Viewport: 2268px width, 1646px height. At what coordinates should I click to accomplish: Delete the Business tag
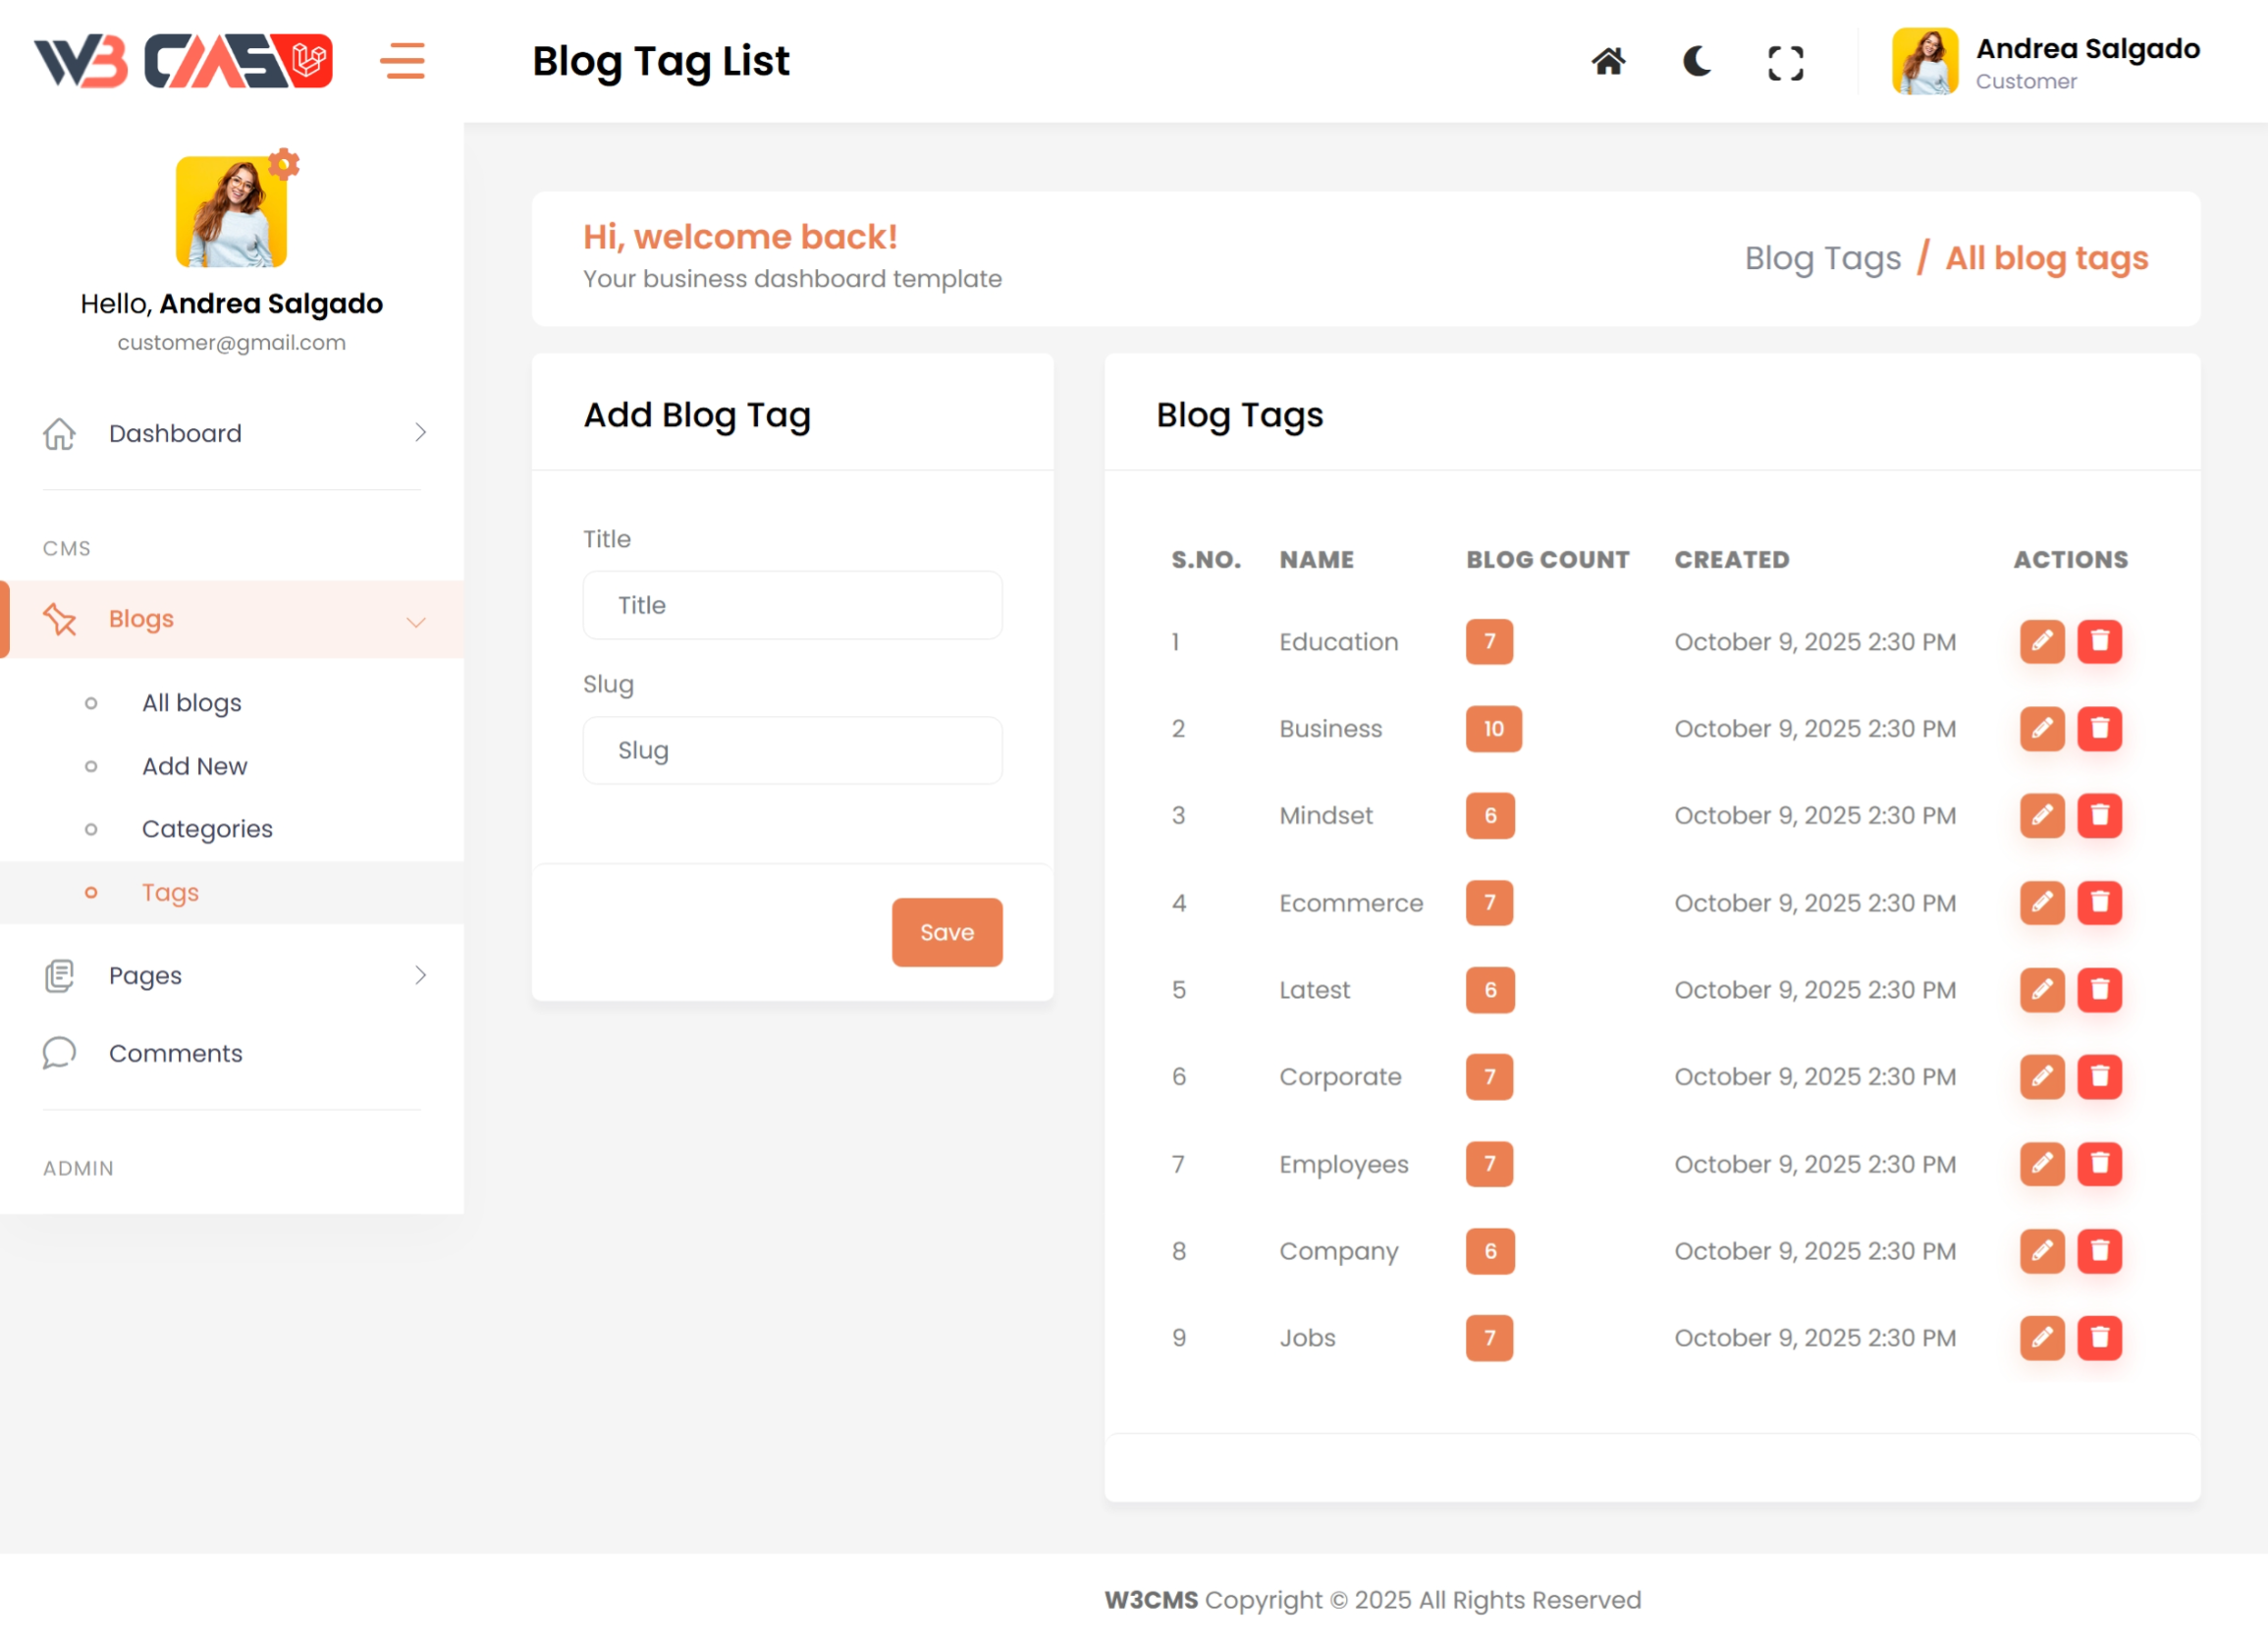[x=2099, y=728]
